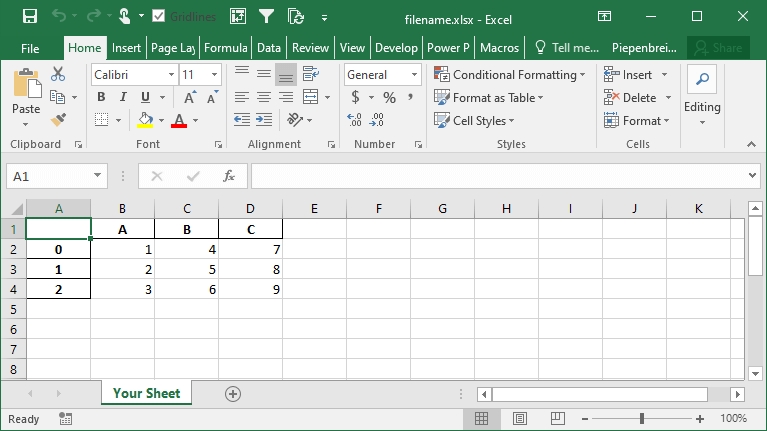The width and height of the screenshot is (767, 431).
Task: Click the Paste button
Action: pyautogui.click(x=26, y=95)
